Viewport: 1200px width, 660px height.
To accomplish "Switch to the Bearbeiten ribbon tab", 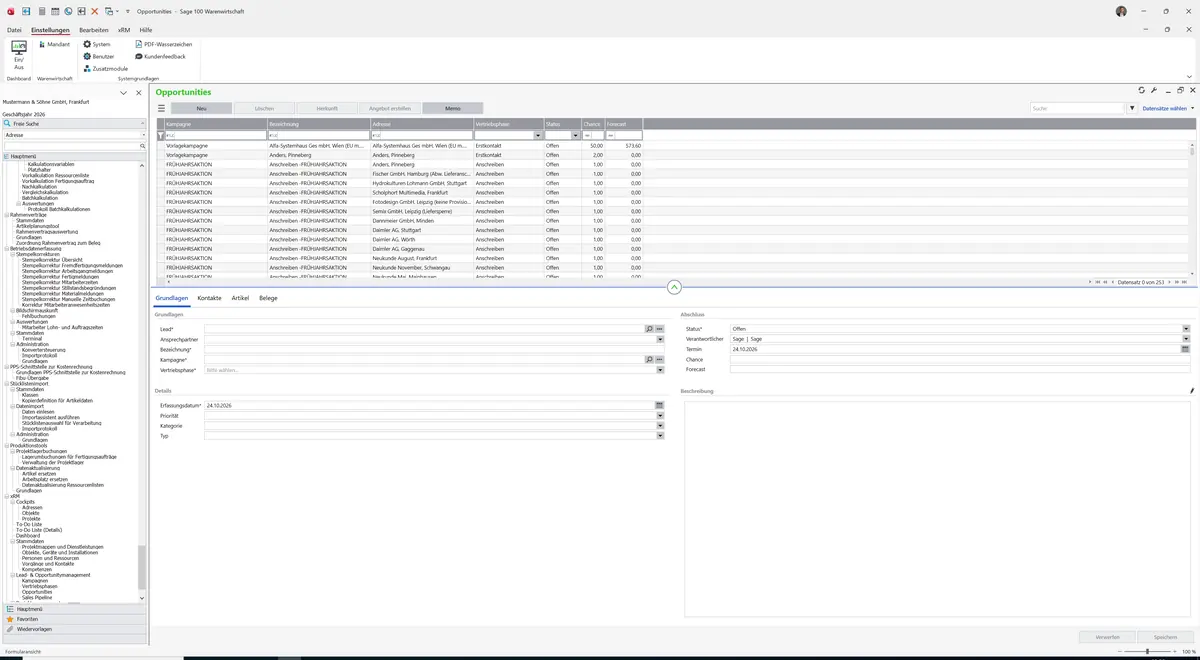I will click(x=94, y=30).
